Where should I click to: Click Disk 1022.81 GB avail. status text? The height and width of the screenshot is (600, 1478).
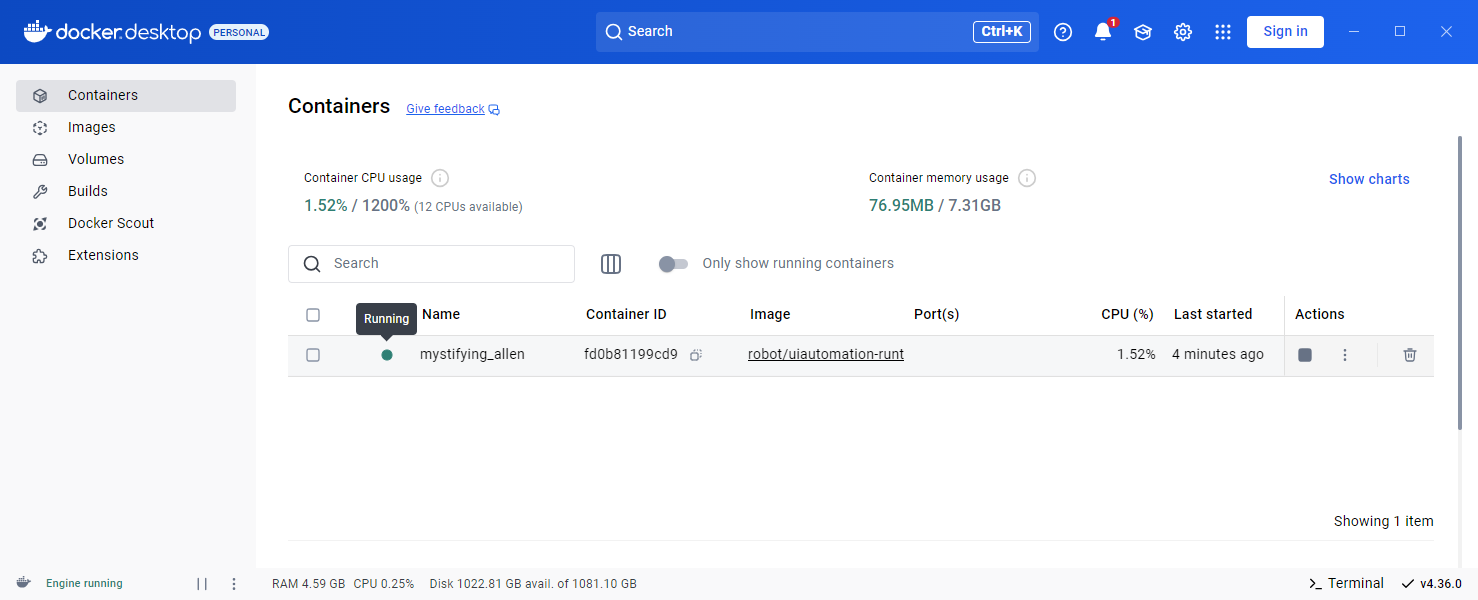[x=533, y=584]
